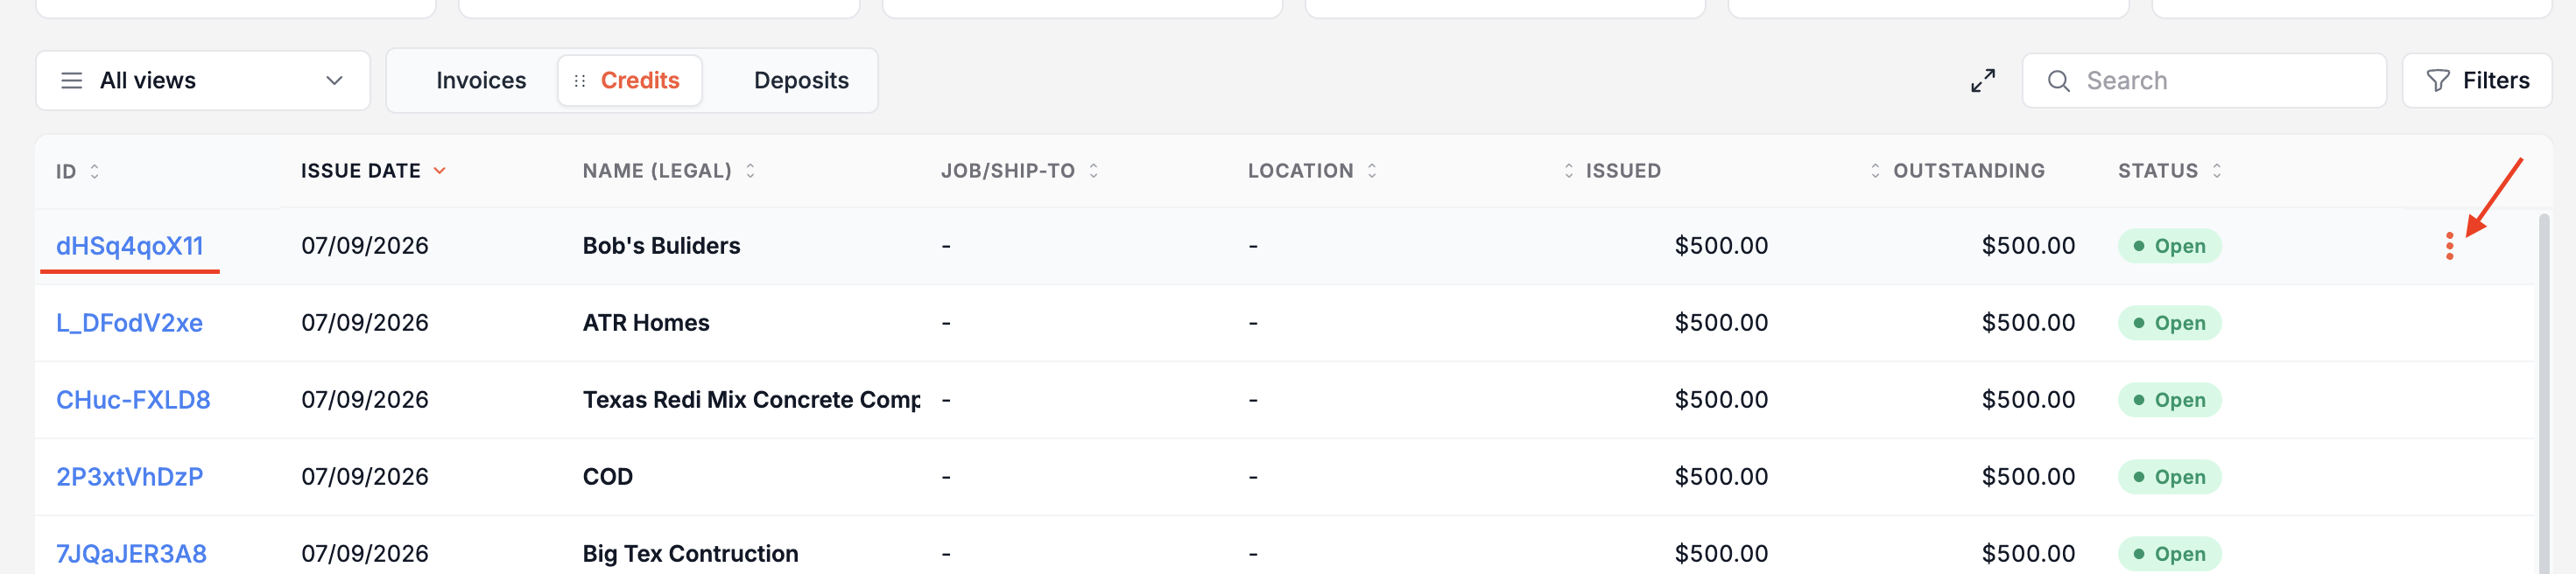This screenshot has width=2576, height=574.
Task: Switch to the Deposits tab
Action: [801, 81]
